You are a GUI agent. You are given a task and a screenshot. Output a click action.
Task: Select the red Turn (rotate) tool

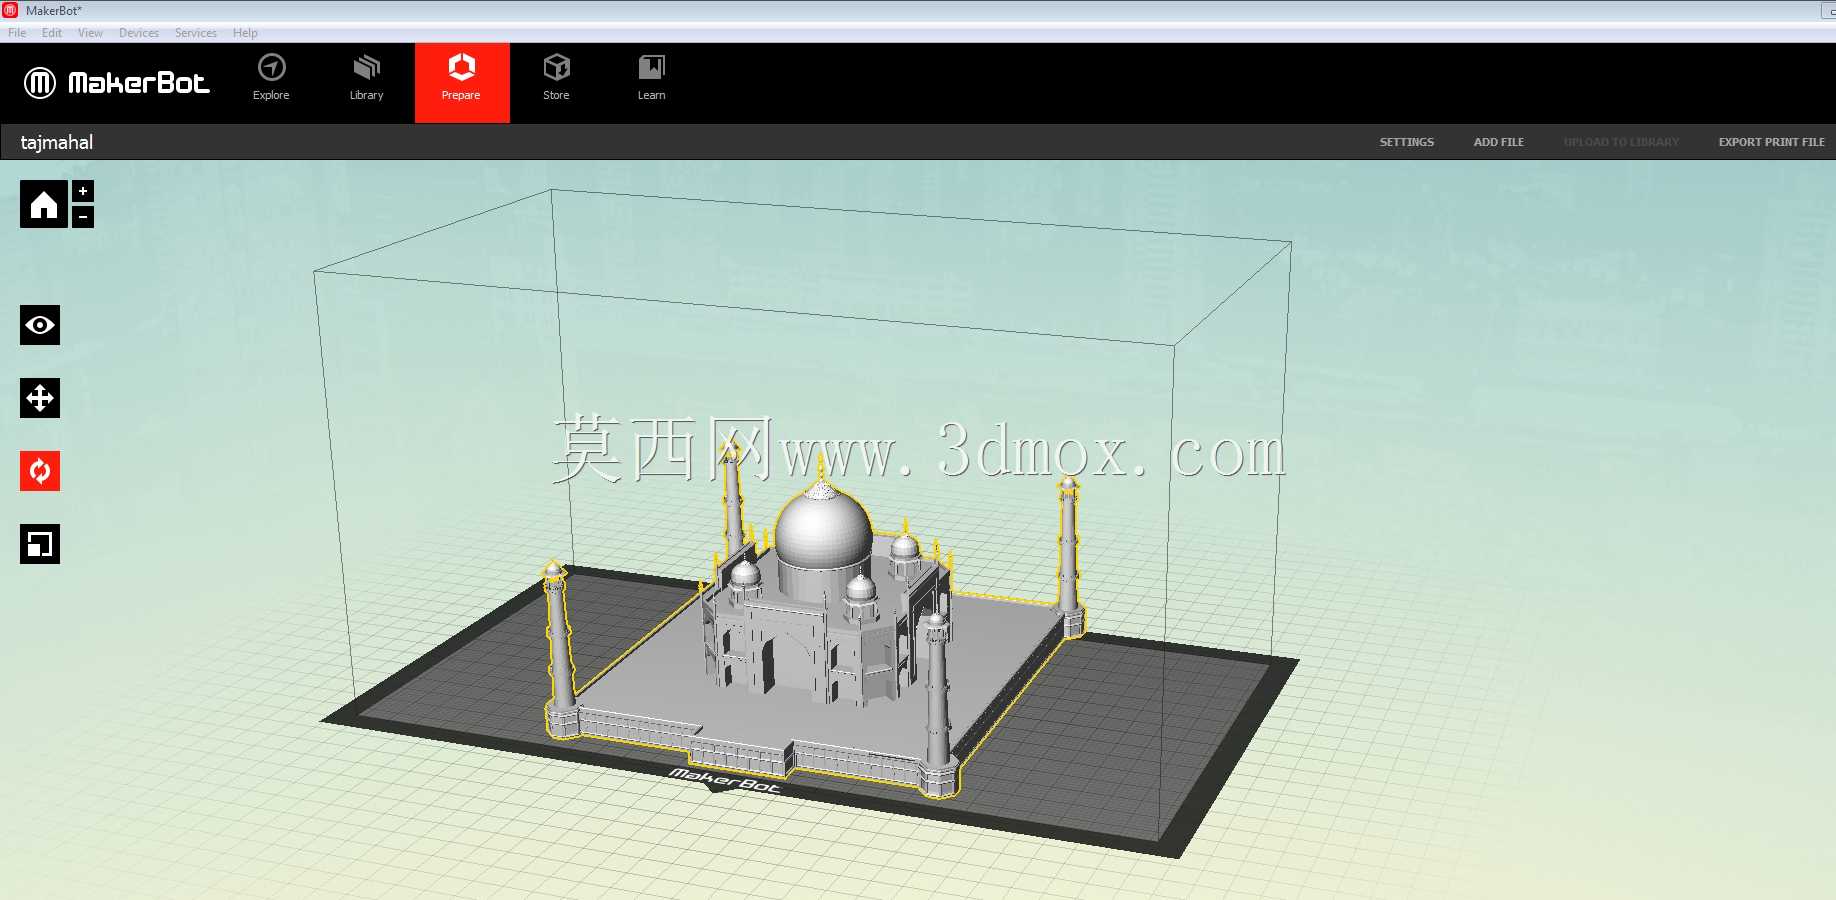pos(40,471)
